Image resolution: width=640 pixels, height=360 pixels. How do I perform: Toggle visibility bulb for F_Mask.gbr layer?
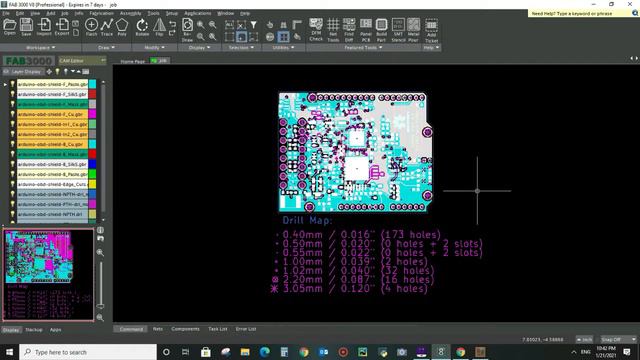click(13, 104)
